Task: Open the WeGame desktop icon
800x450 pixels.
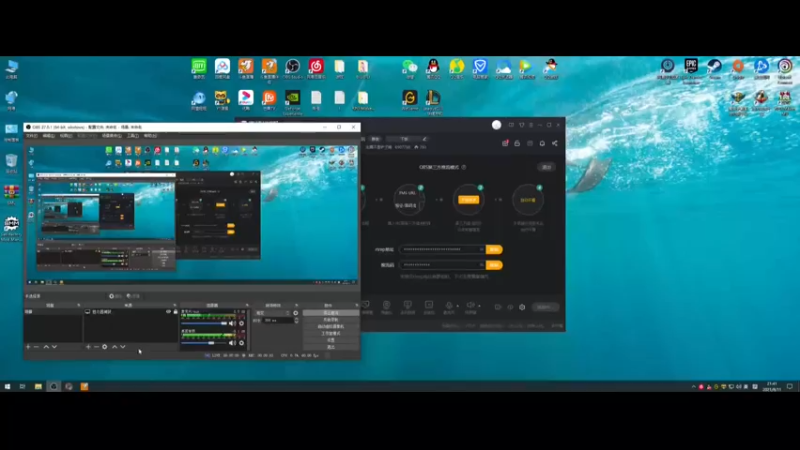Action: coord(410,99)
